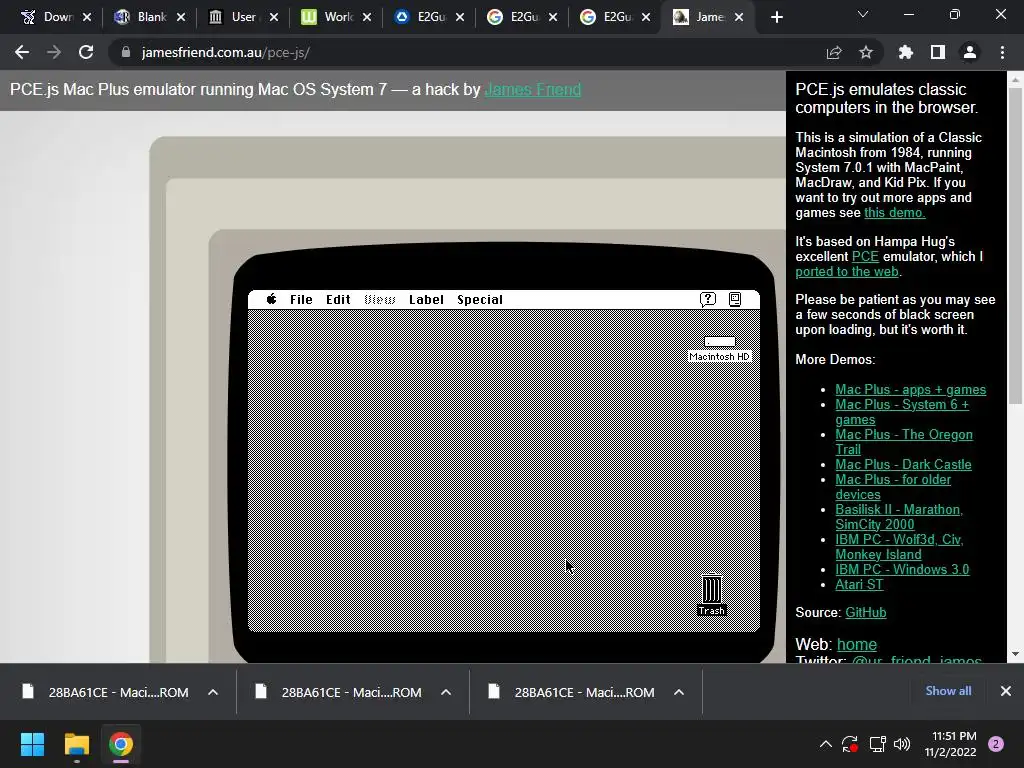
Task: Open the Apple menu in the emulator
Action: point(271,299)
